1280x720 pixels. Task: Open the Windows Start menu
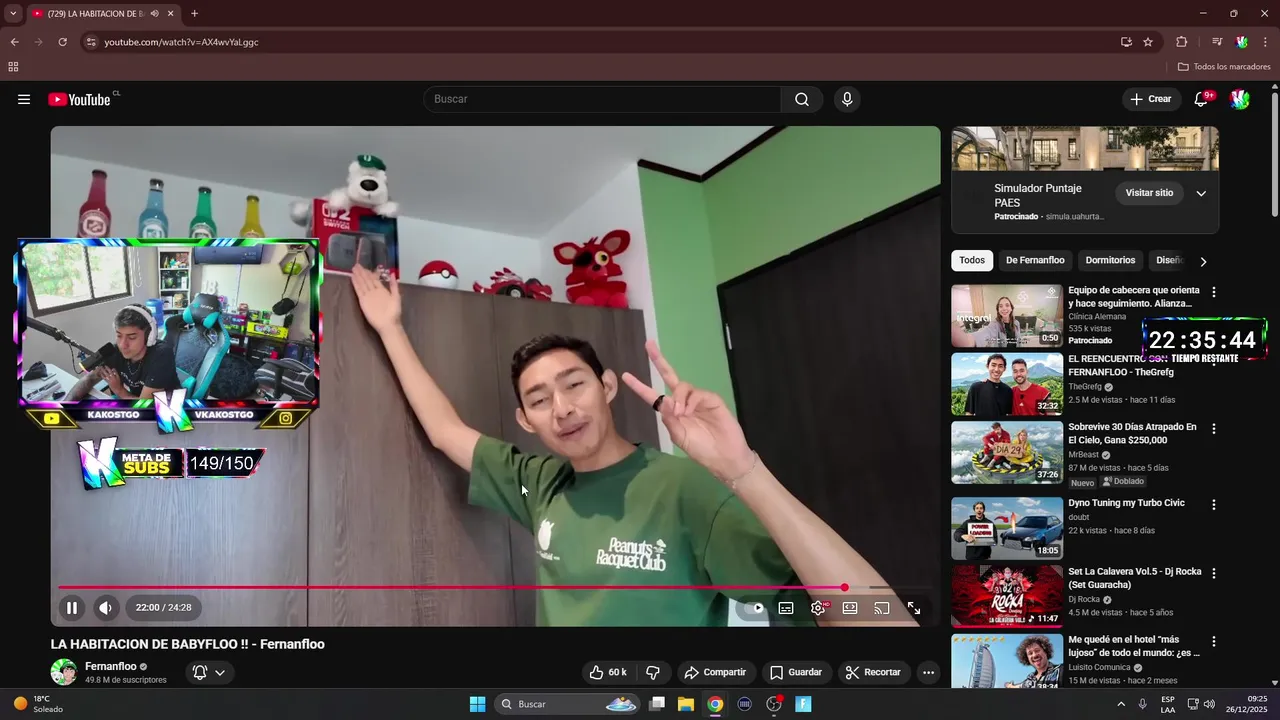coord(477,704)
